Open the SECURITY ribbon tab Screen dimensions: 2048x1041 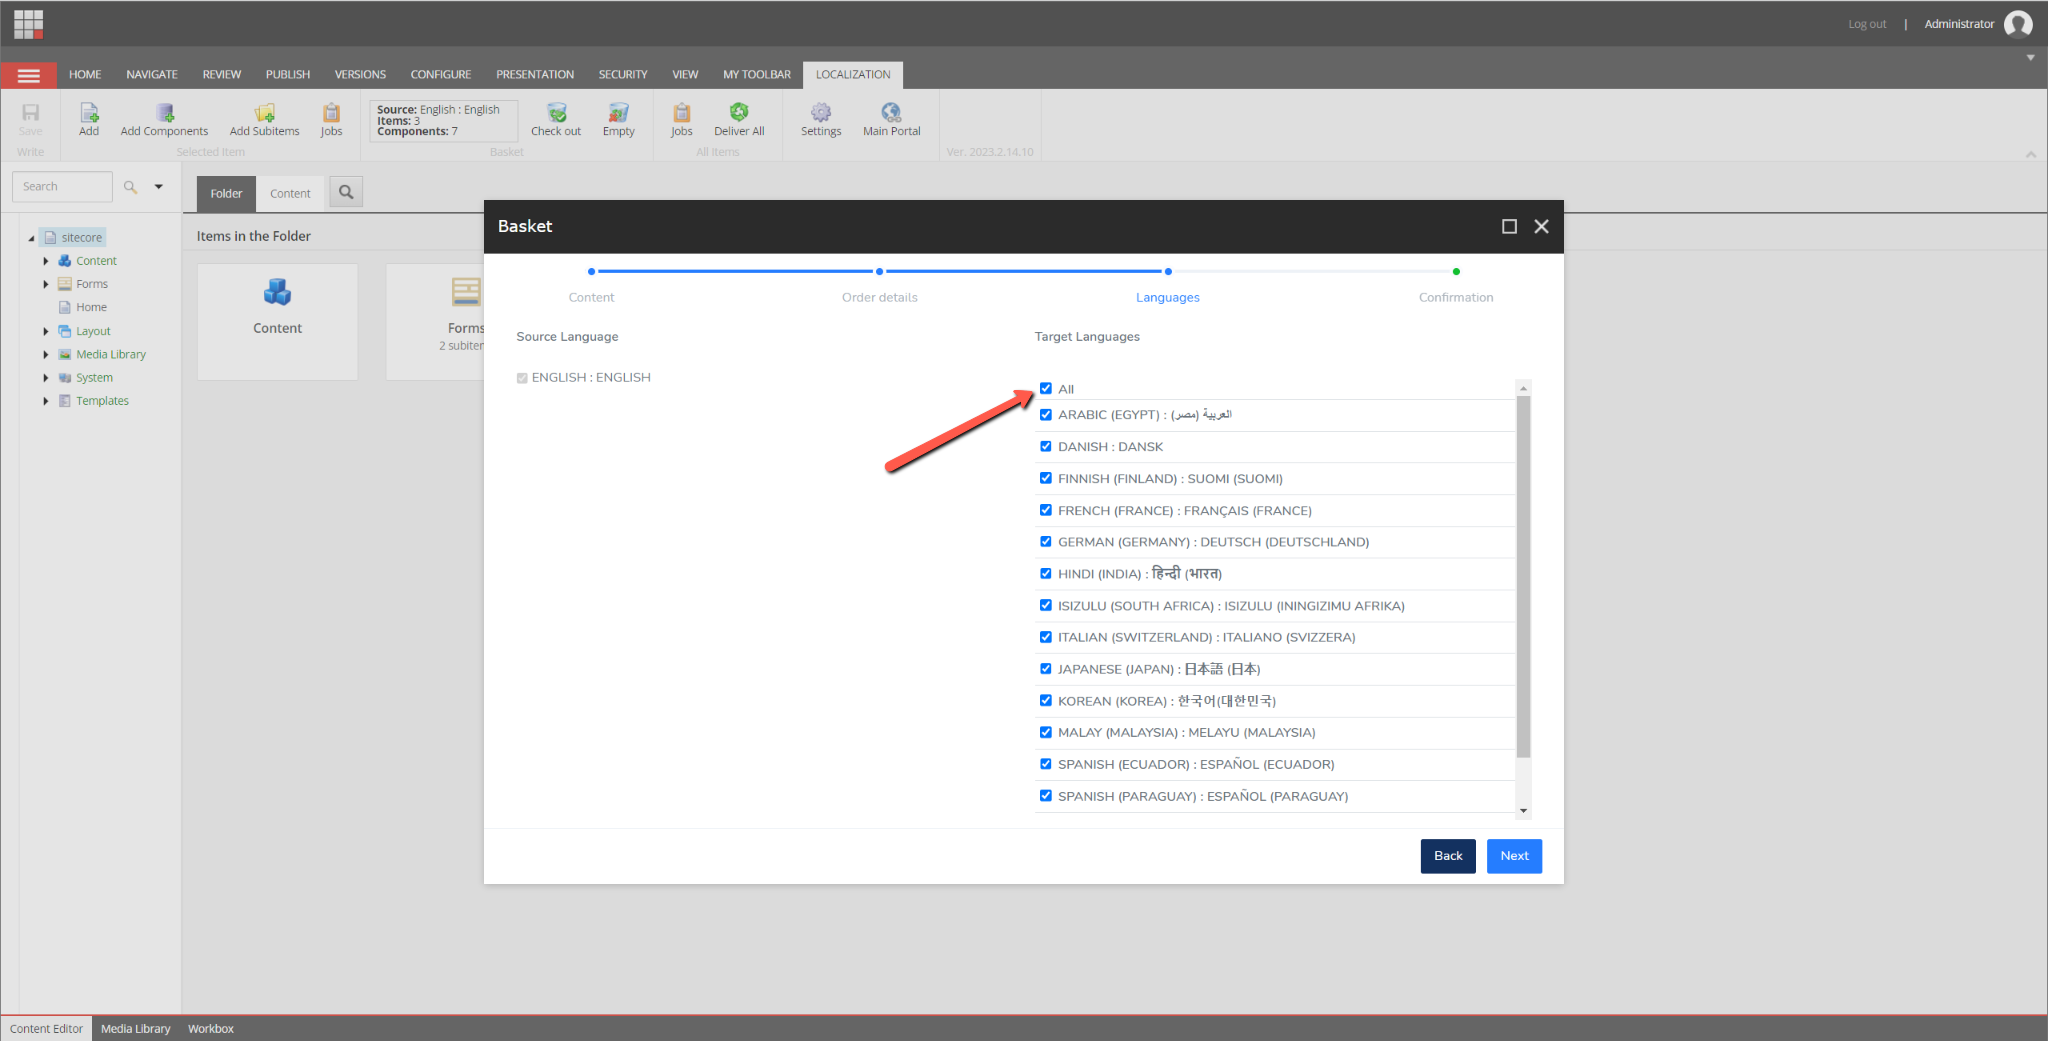[623, 75]
